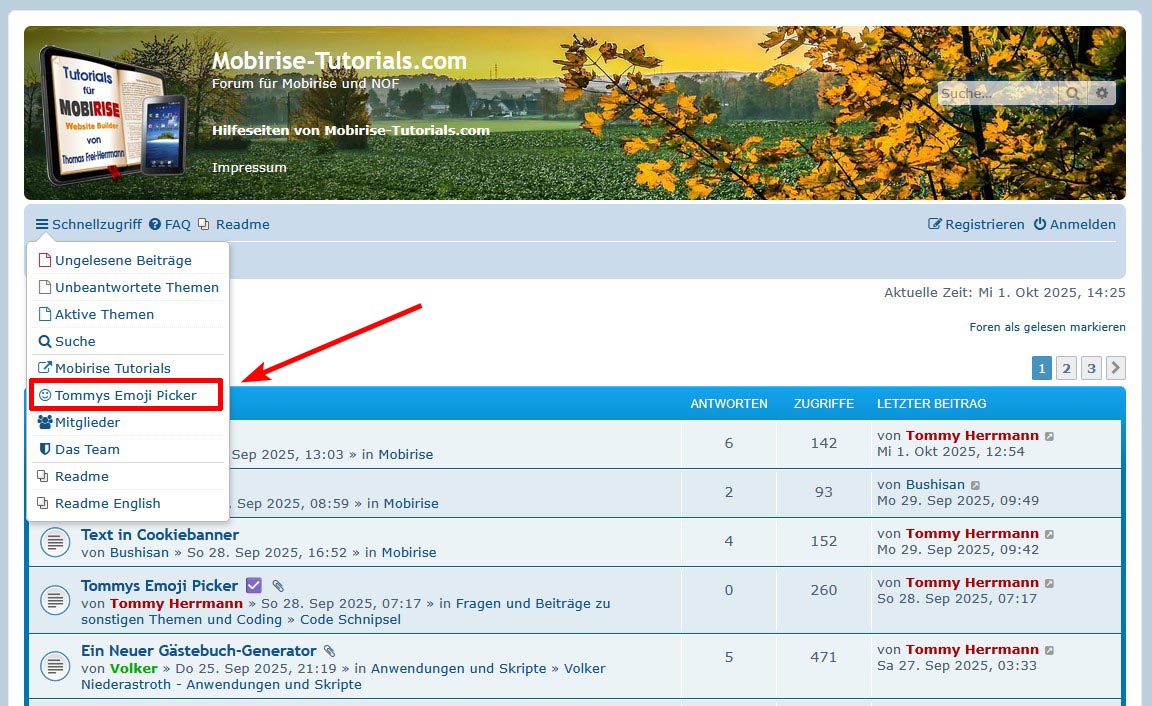Open last poster Bushisan profile
Viewport: 1152px width, 706px height.
pos(935,485)
